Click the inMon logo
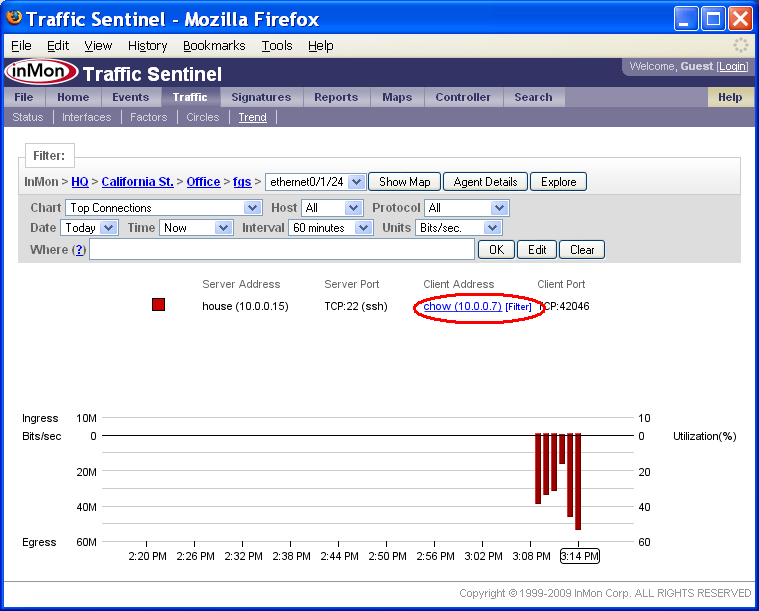 tap(41, 72)
